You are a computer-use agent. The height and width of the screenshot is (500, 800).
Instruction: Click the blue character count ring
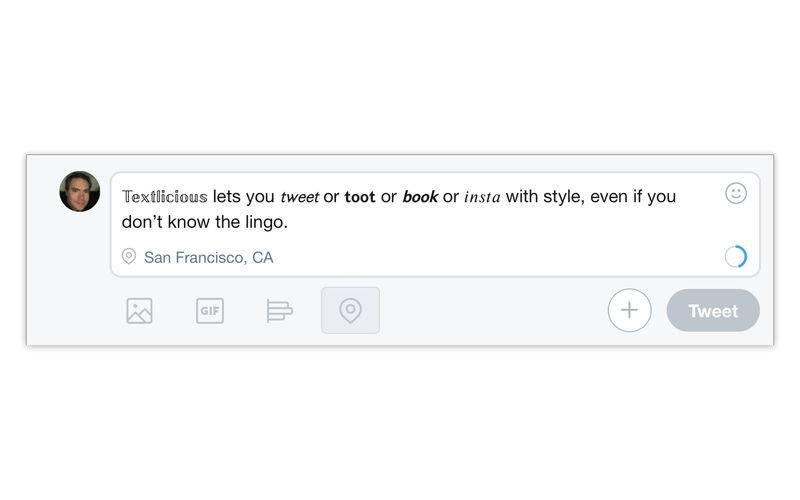[736, 257]
